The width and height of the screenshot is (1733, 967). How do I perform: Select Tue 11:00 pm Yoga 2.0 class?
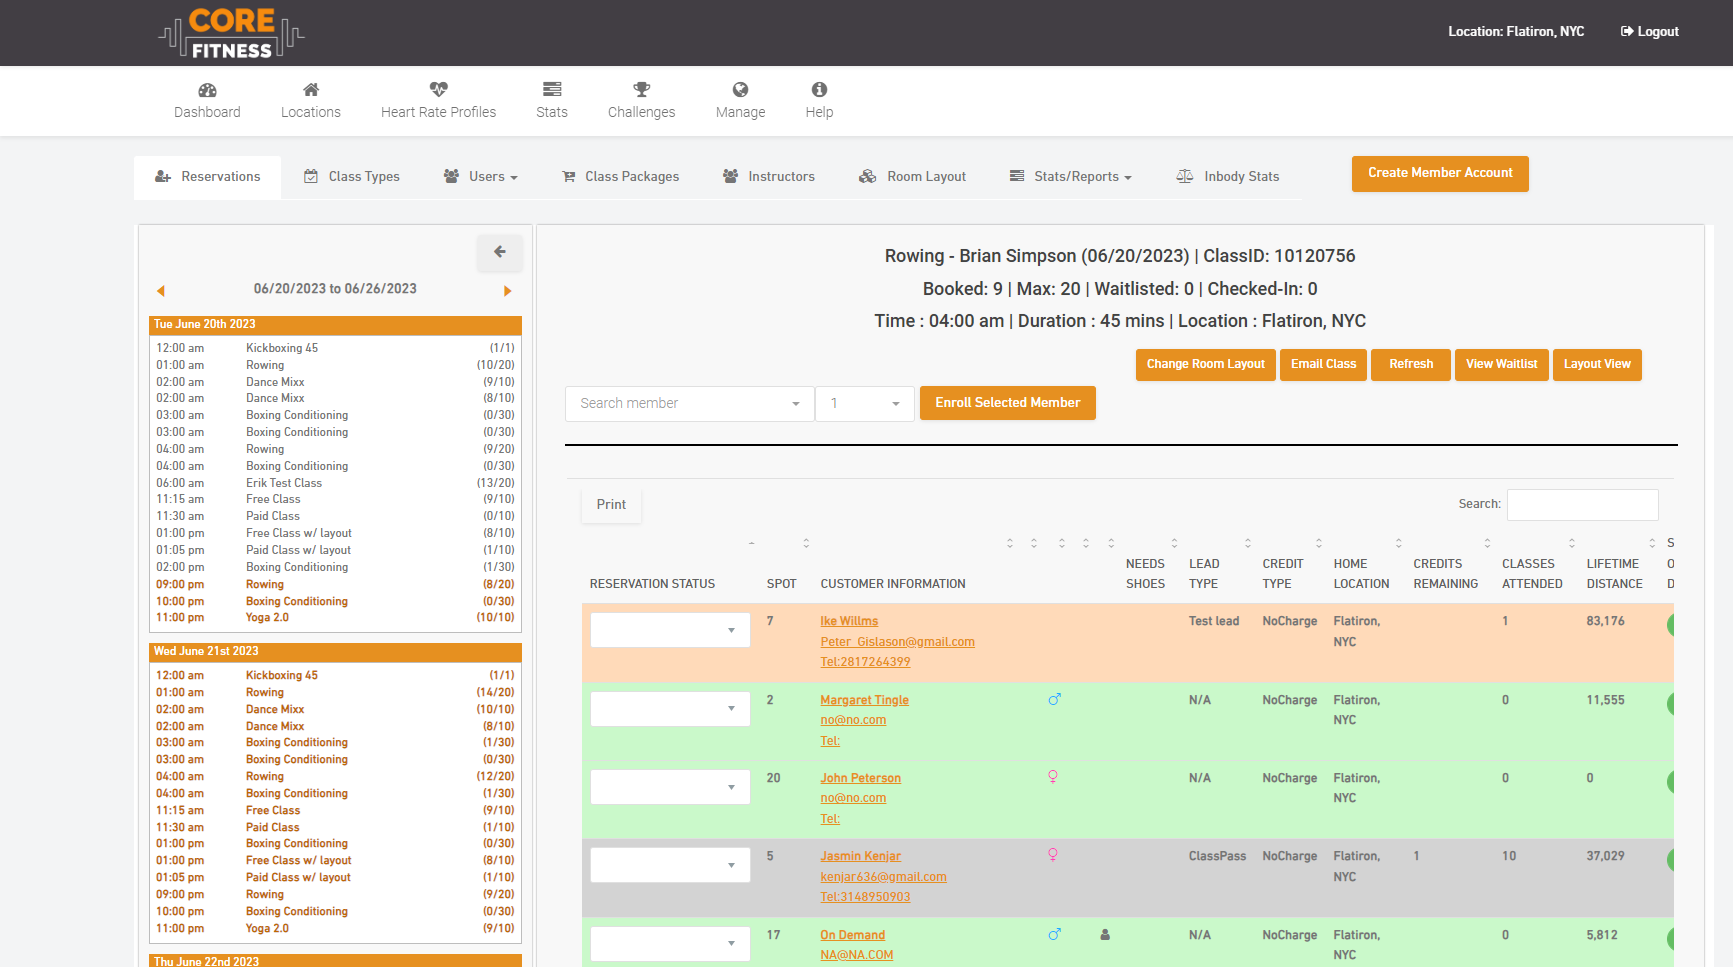point(335,618)
